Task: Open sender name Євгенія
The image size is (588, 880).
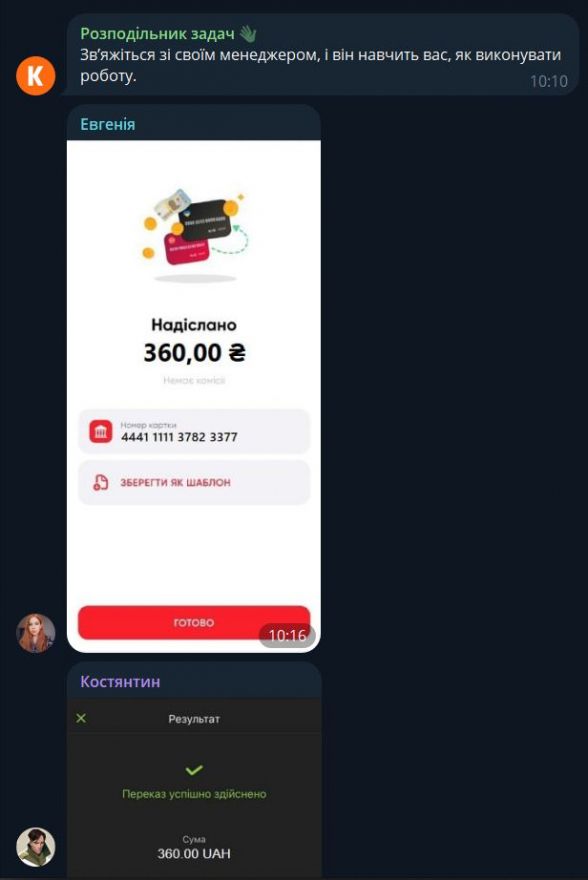Action: click(108, 124)
